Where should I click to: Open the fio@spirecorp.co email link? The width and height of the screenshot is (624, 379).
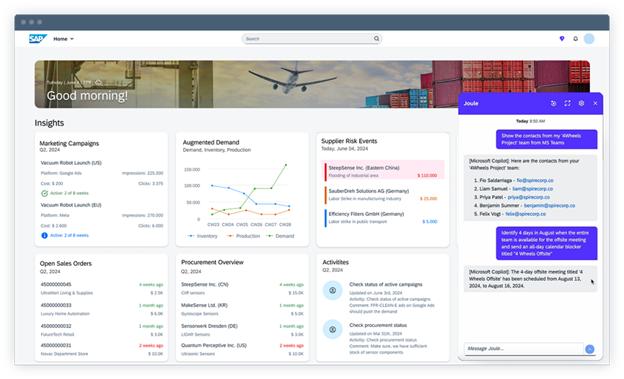tap(535, 180)
